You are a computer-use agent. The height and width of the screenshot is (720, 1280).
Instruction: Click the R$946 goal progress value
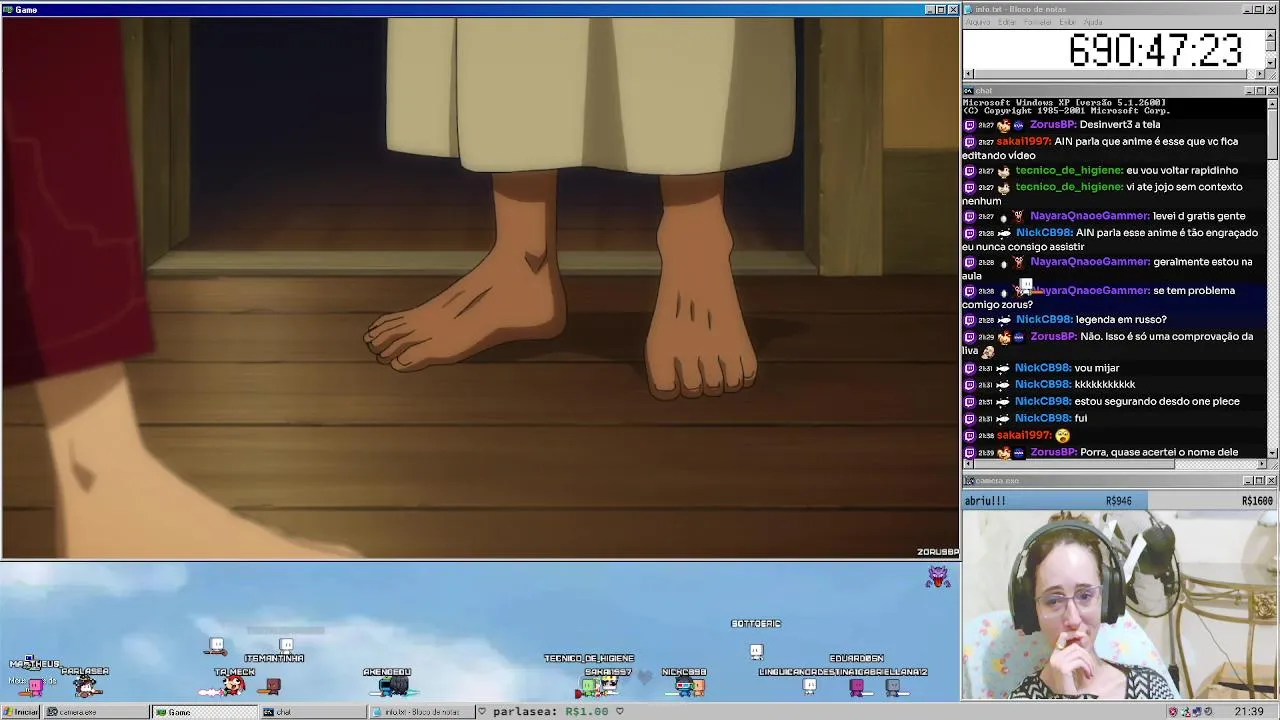[1118, 501]
